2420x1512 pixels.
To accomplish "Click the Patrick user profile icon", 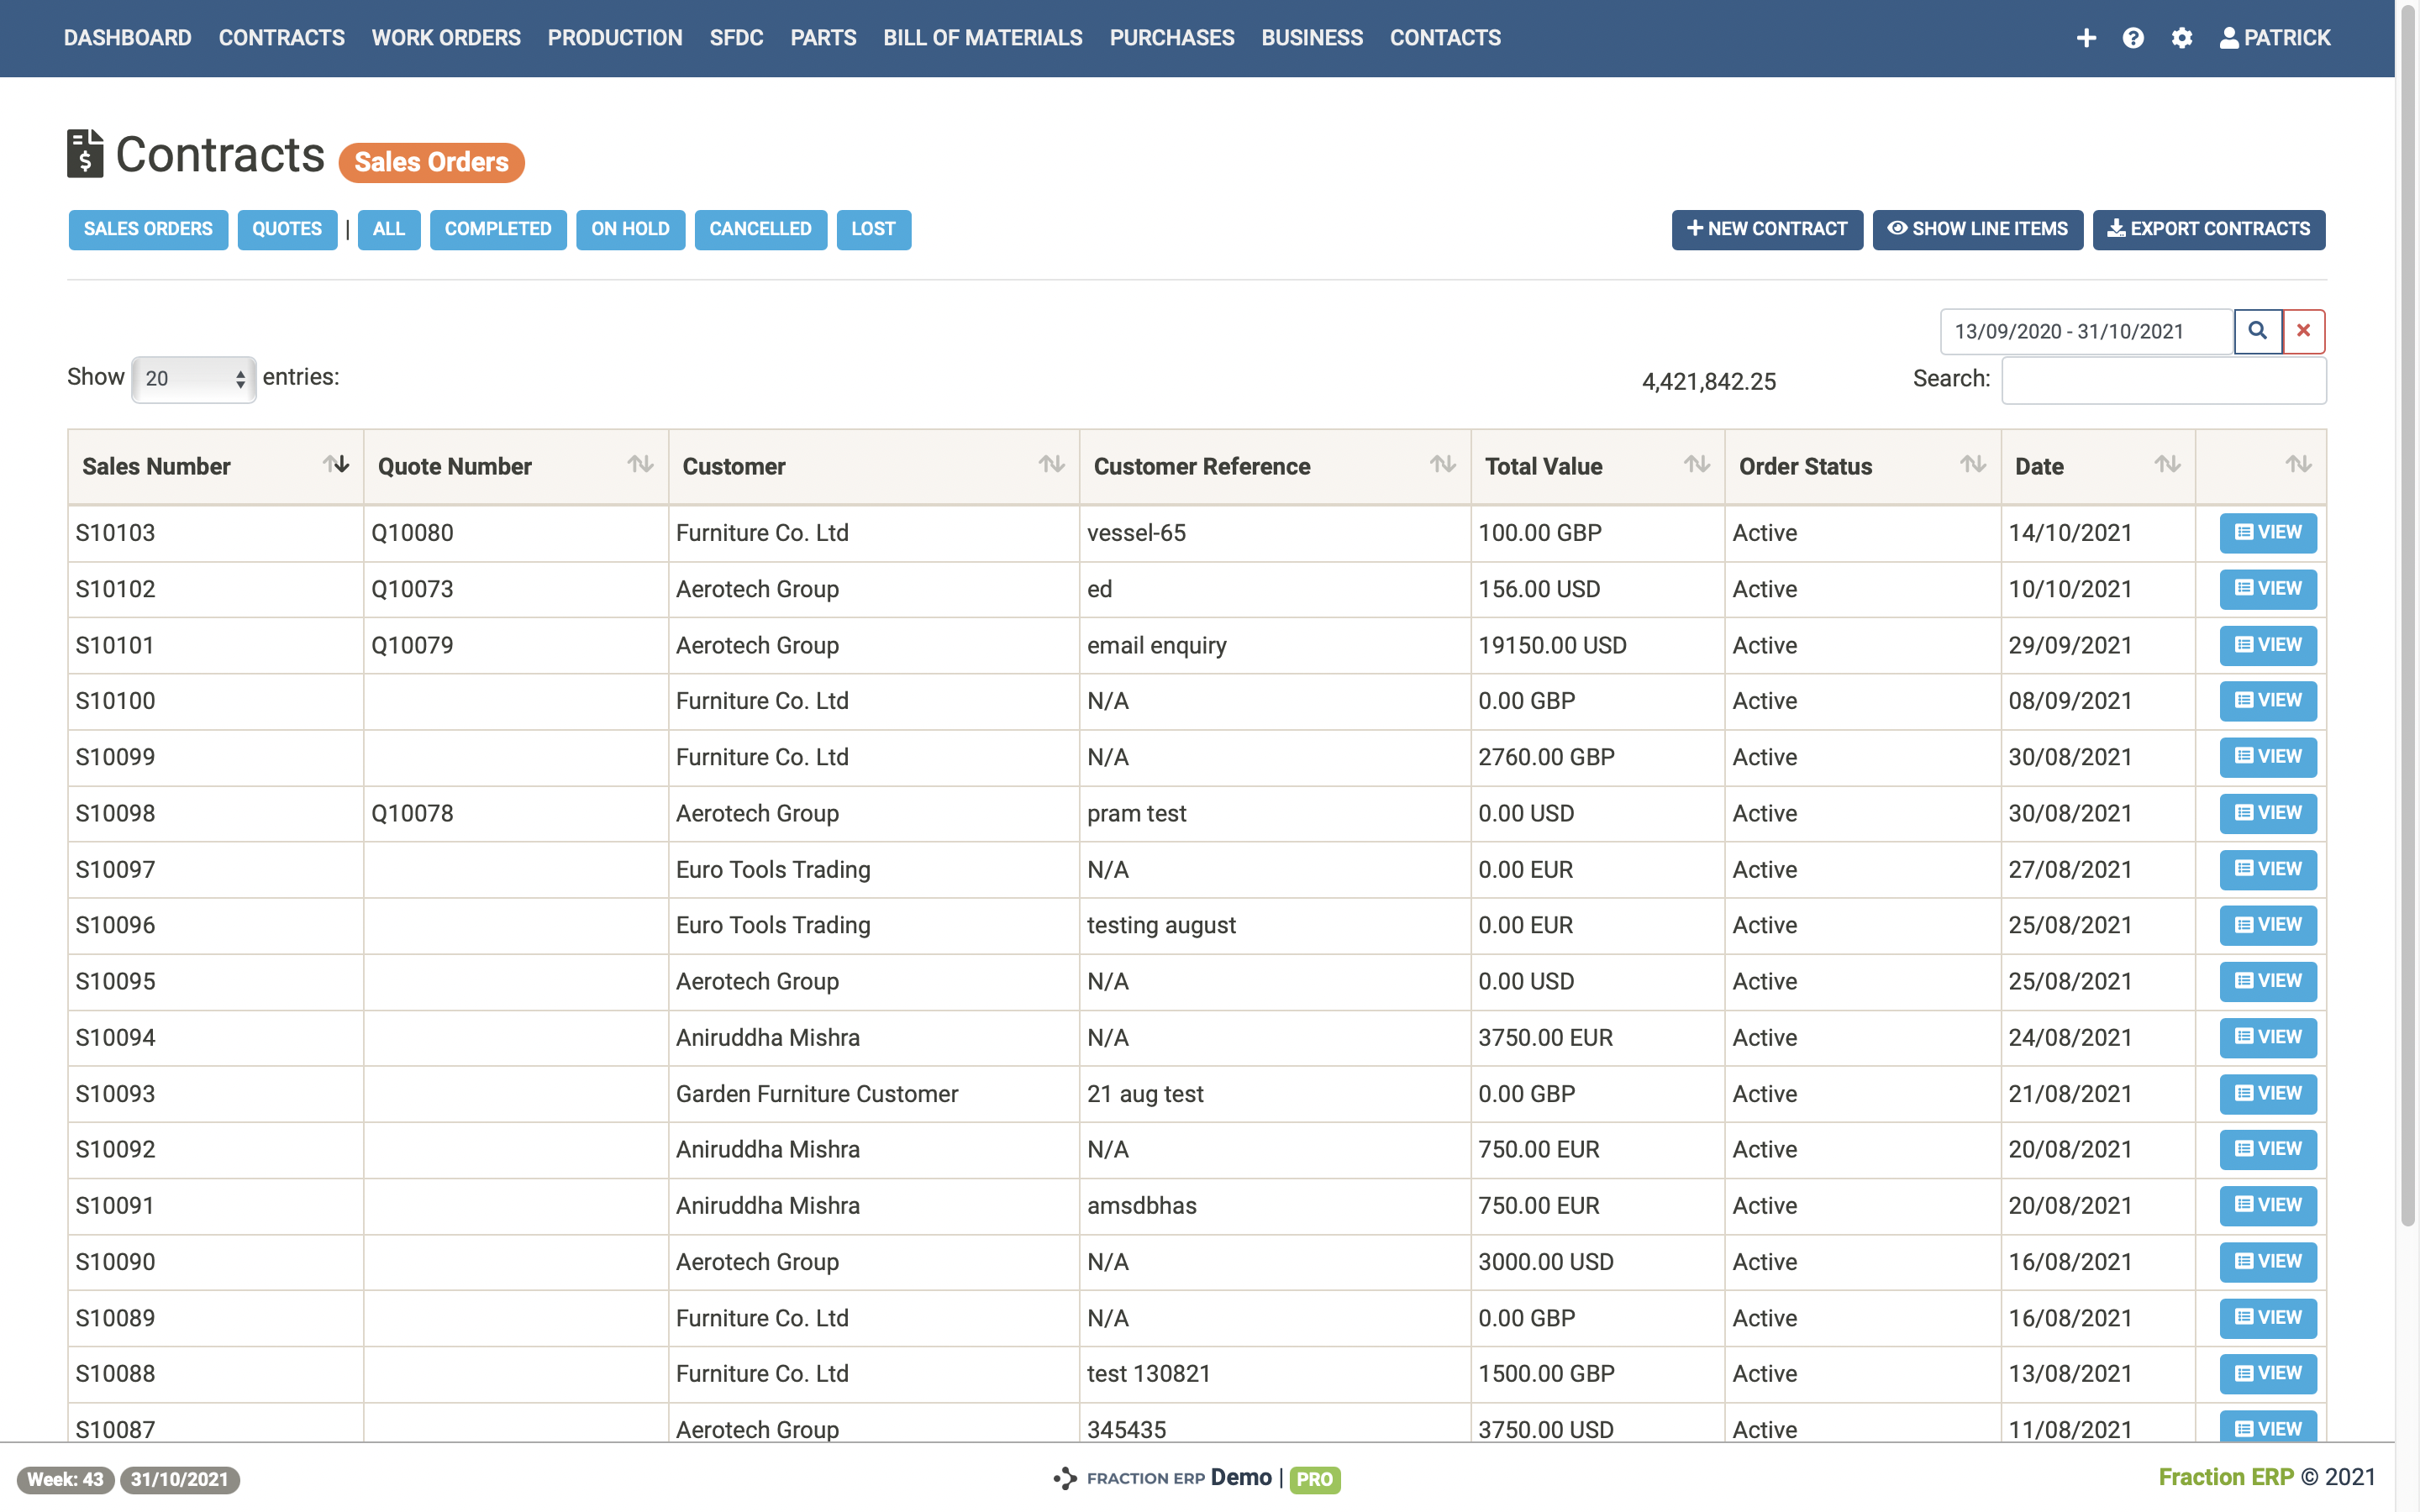I will 2228,38.
